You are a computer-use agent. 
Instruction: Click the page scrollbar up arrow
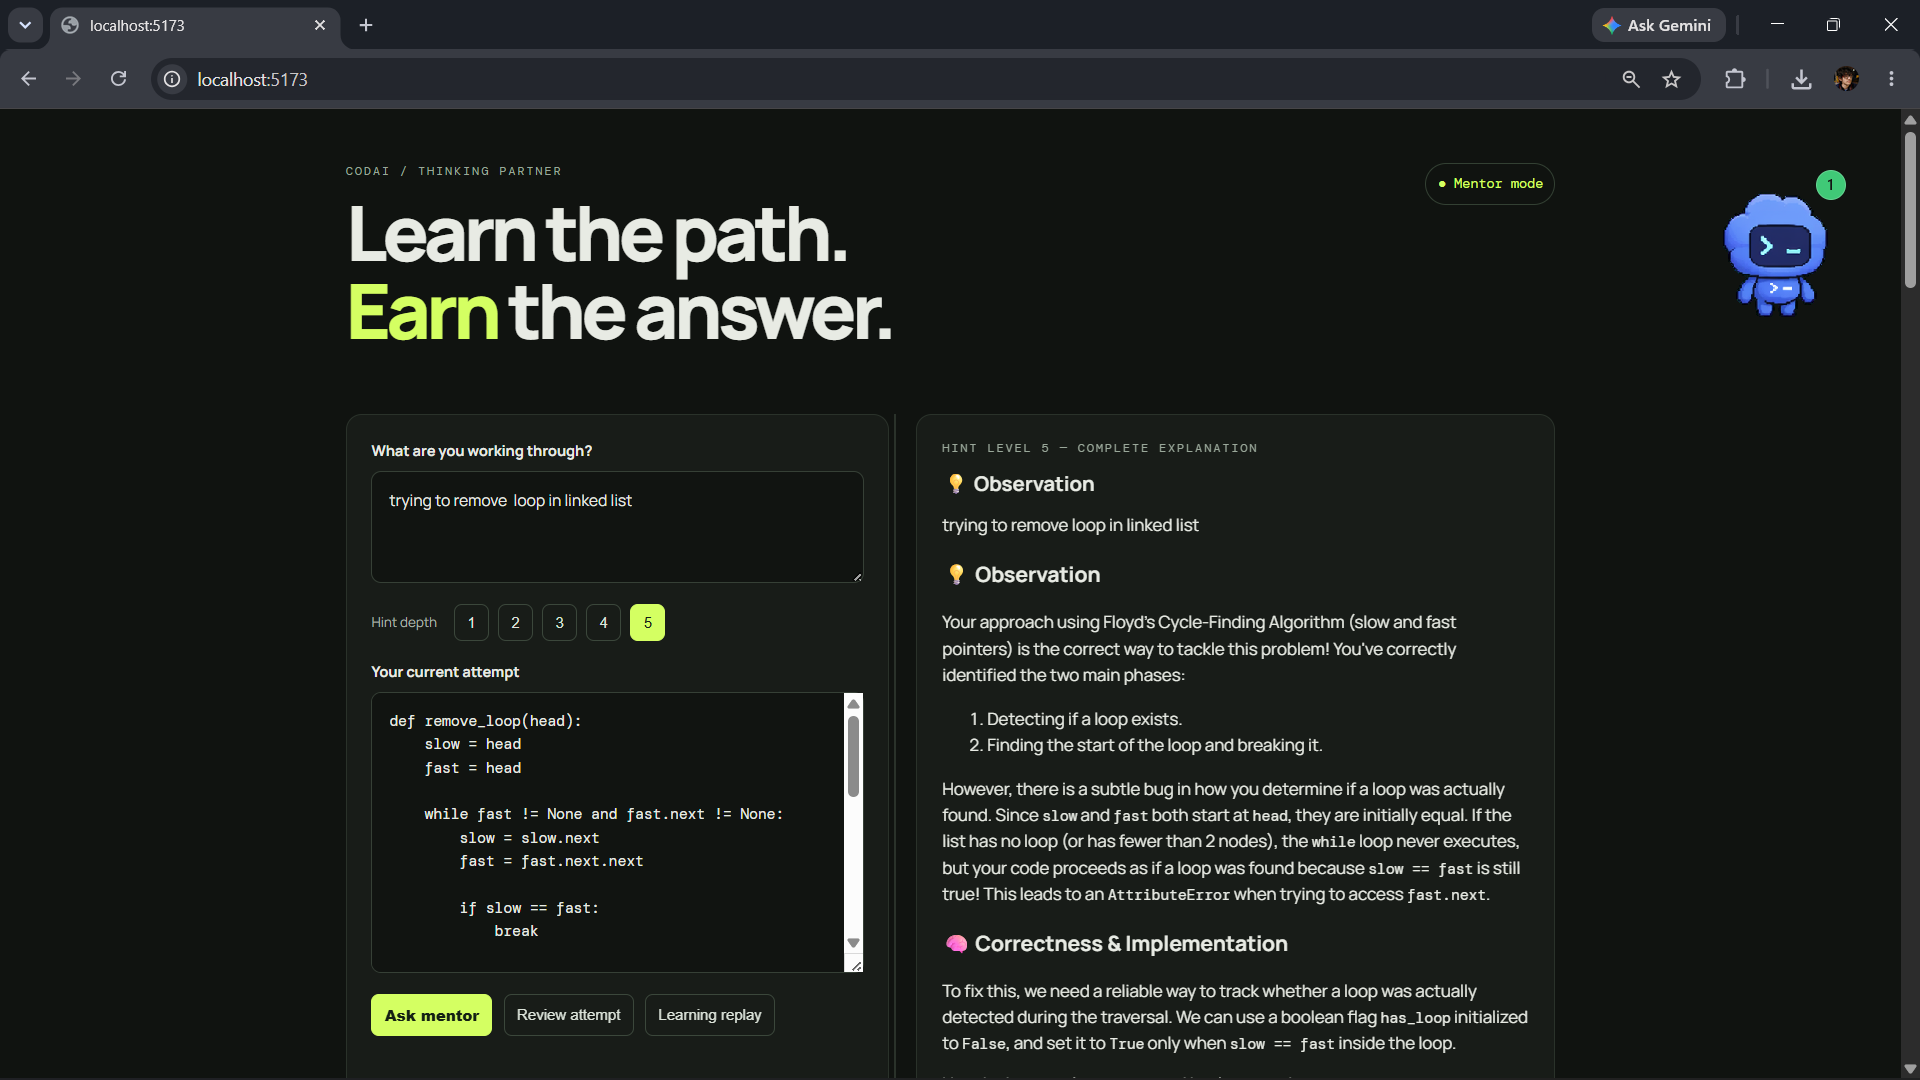coord(1910,120)
